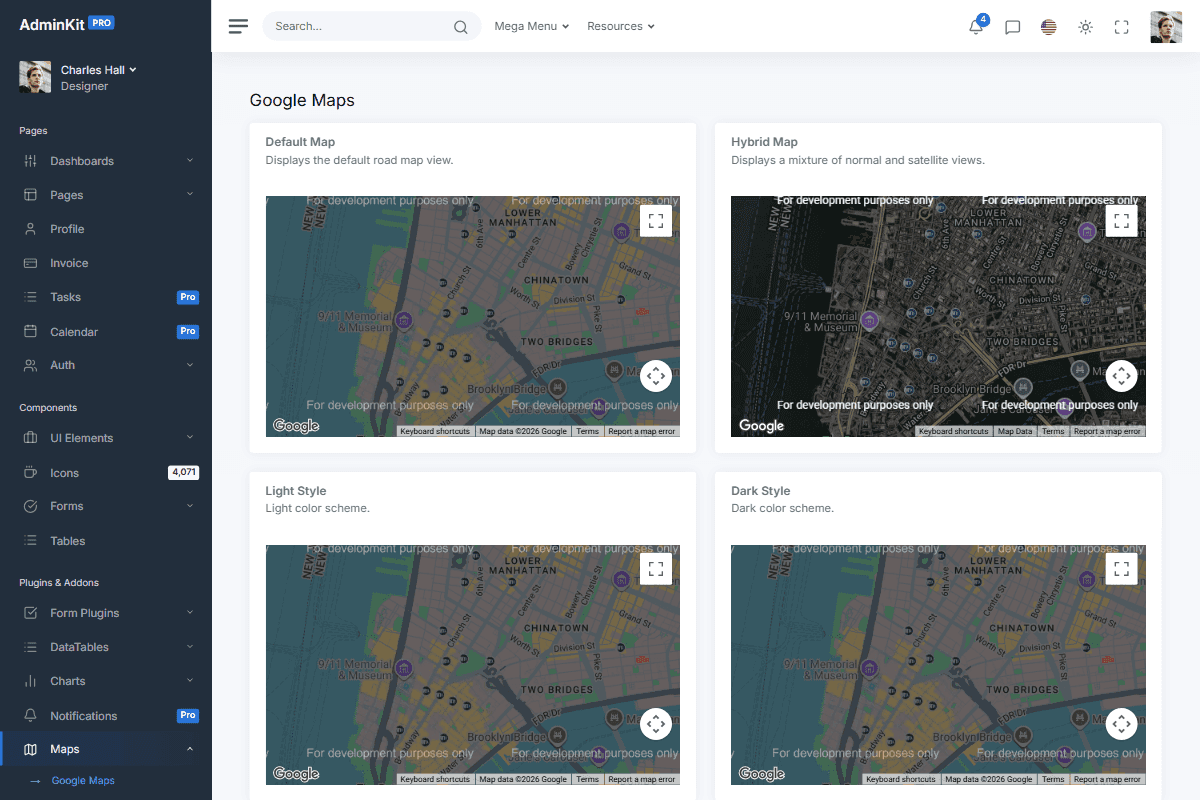Open camera controls on Light Style map
1200x800 pixels.
pos(656,724)
